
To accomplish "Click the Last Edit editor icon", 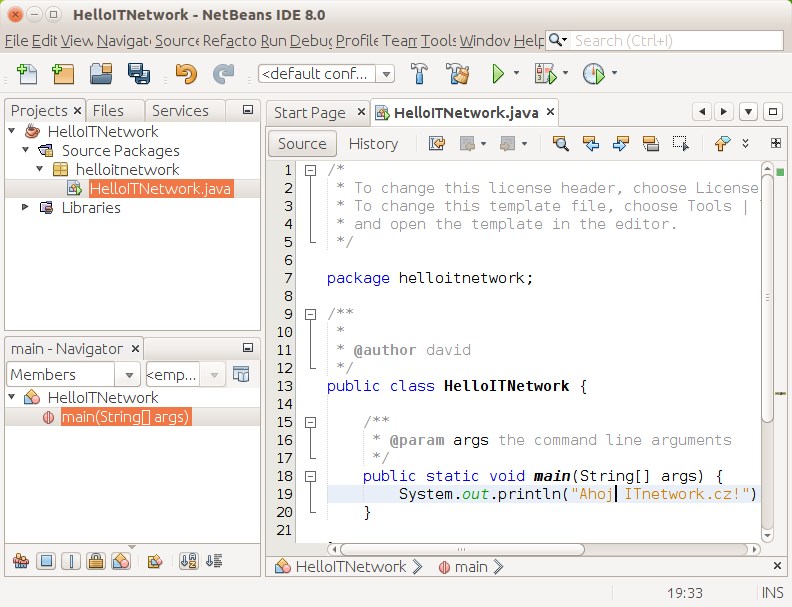I will (x=437, y=144).
